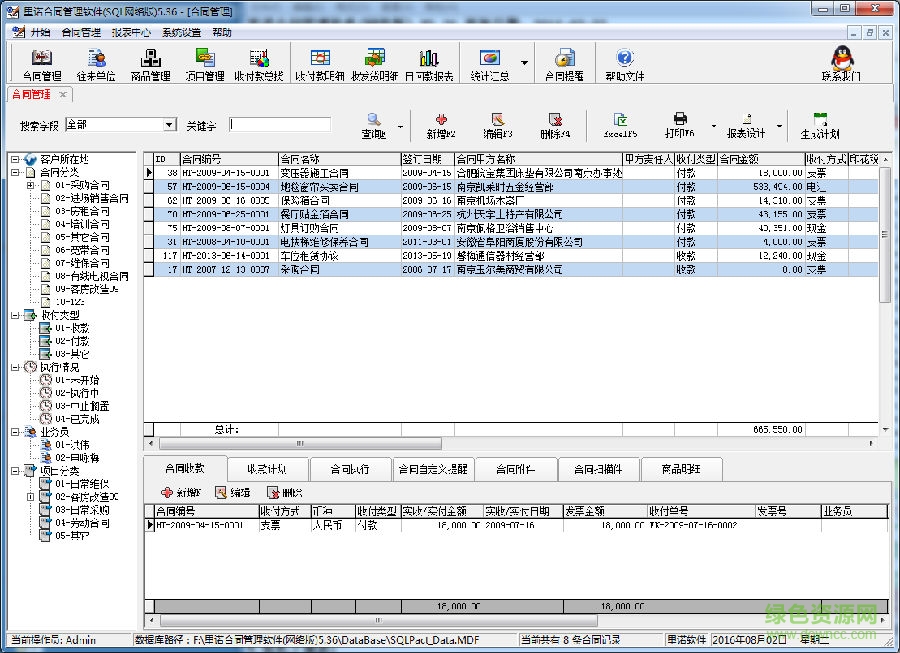Open the 搜索字段 dropdown list
The width and height of the screenshot is (900, 653).
point(169,125)
